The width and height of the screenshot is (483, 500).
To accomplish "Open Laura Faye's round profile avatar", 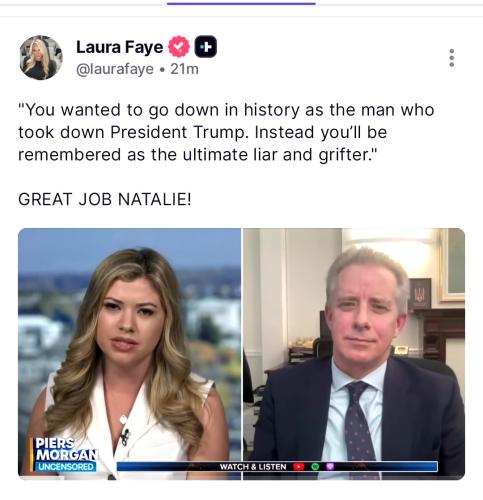I will [x=41, y=58].
